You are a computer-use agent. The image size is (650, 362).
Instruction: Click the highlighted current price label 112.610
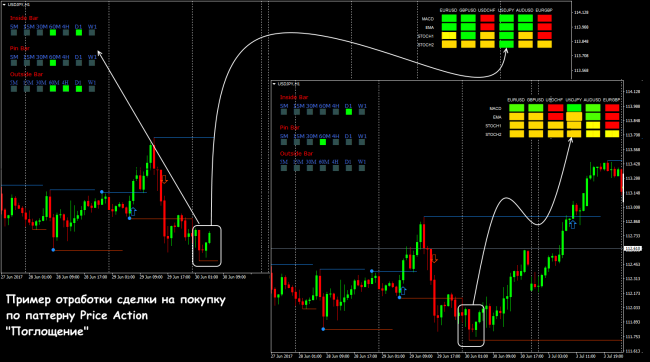point(633,249)
